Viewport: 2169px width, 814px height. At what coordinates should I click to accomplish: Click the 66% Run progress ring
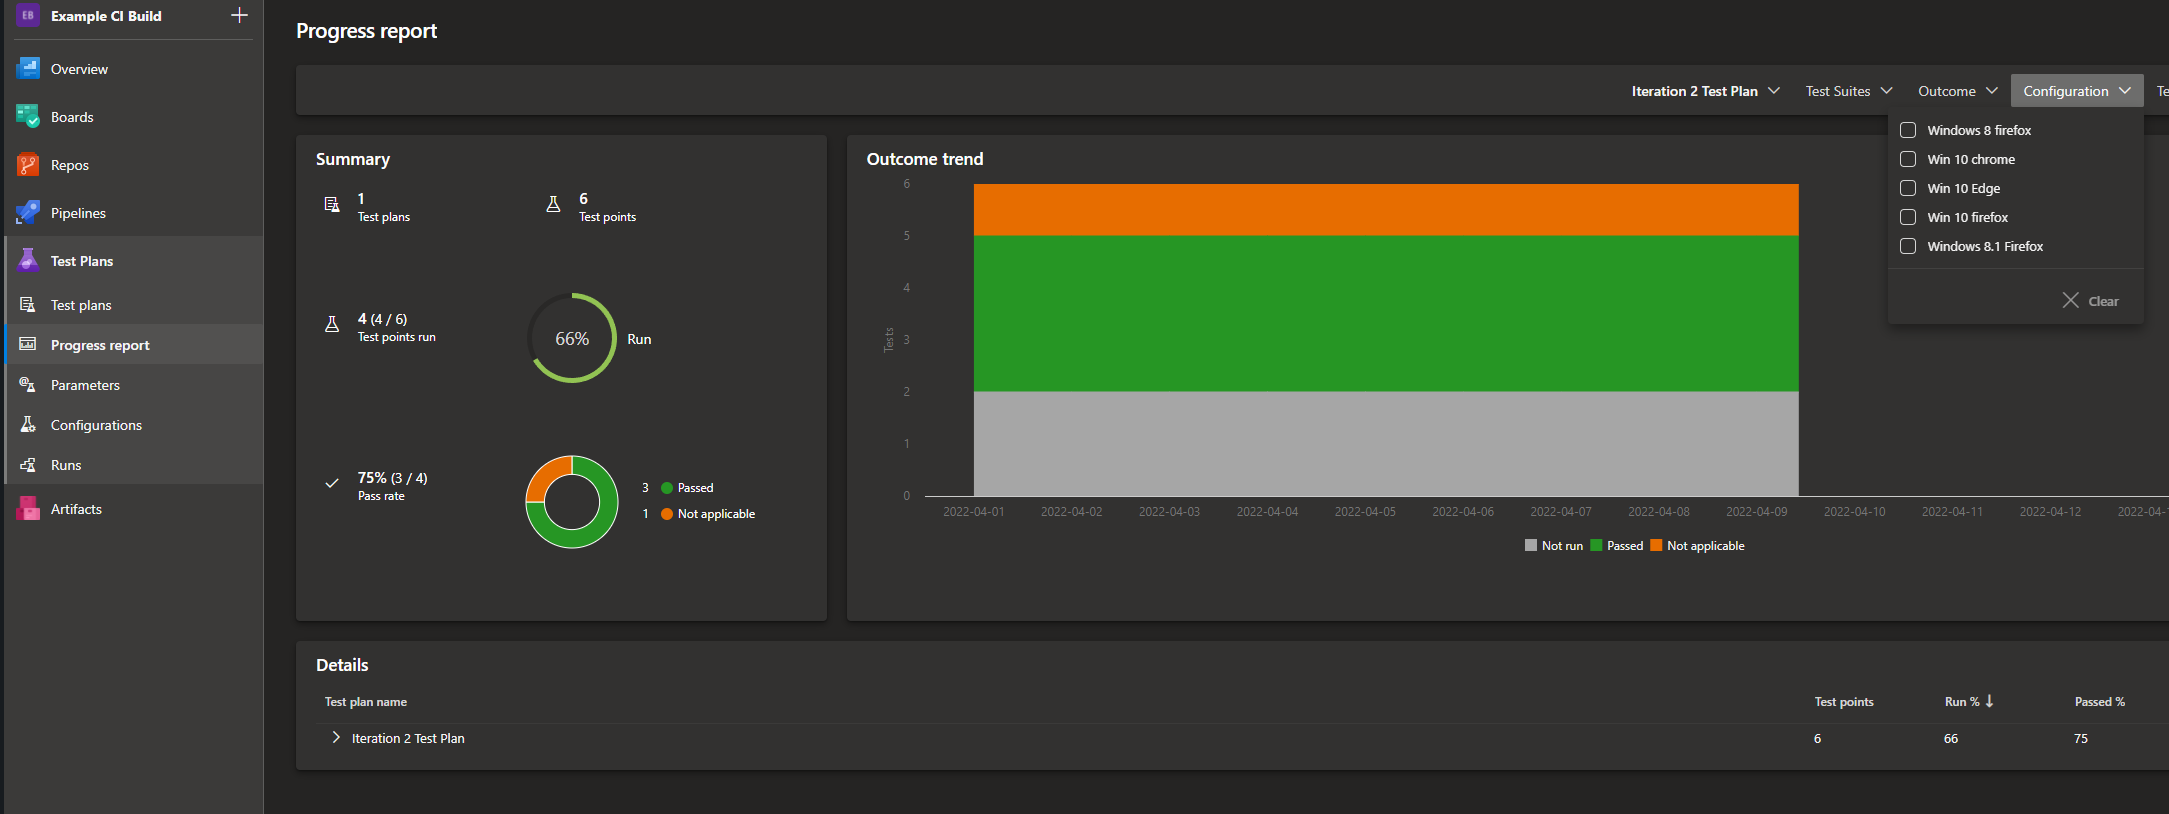point(572,338)
